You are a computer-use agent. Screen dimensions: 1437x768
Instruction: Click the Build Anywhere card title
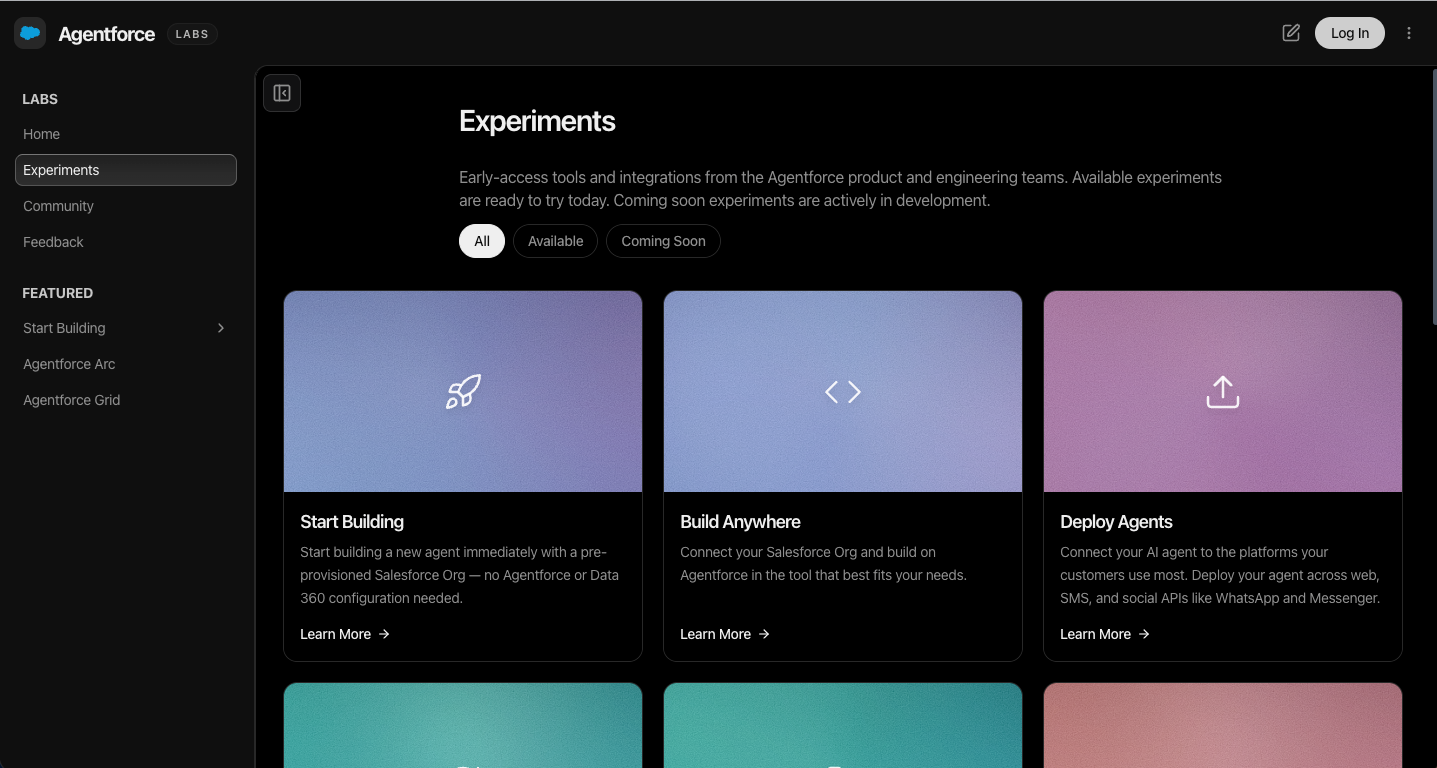tap(740, 522)
